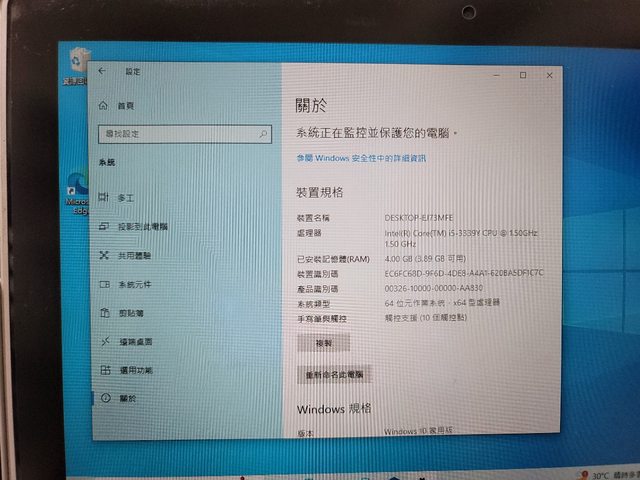This screenshot has height=480, width=640.
Task: Click the search magnifier icon
Action: [263, 133]
